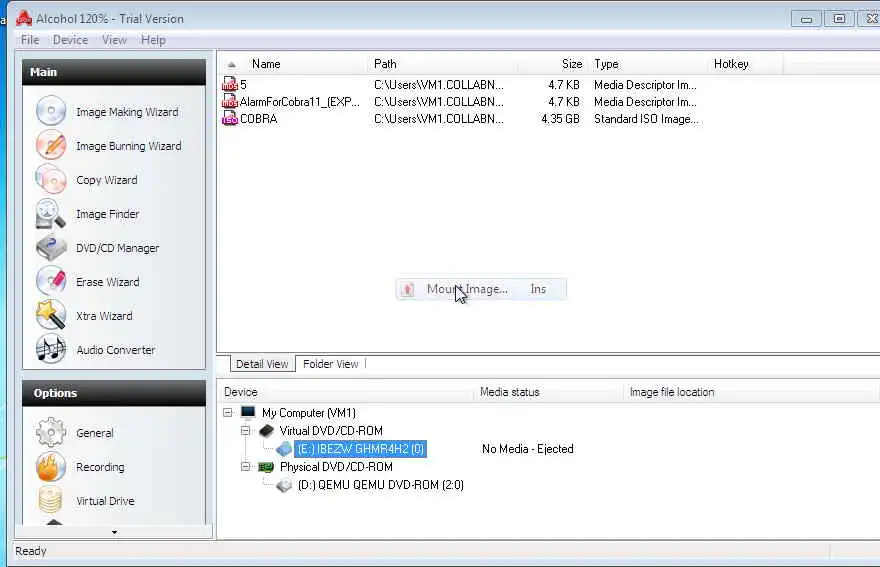Click the D: QEMU DVD-ROM drive icon
Viewport: 880px width, 567px height.
coord(285,485)
